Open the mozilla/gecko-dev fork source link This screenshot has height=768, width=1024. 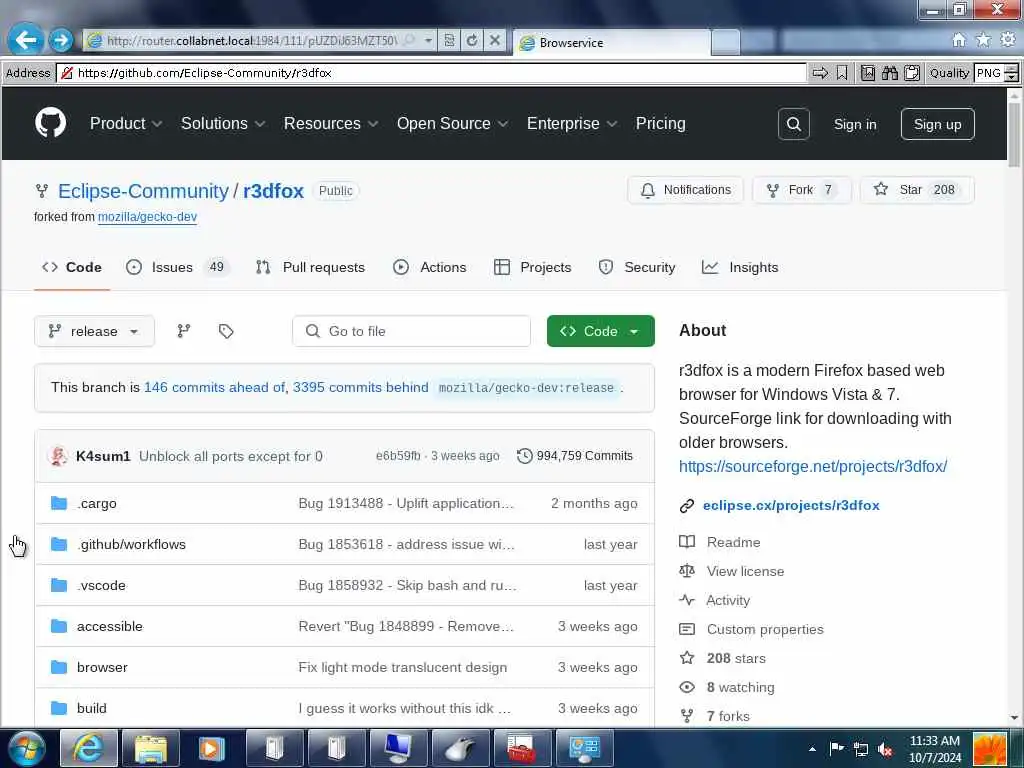click(x=147, y=217)
